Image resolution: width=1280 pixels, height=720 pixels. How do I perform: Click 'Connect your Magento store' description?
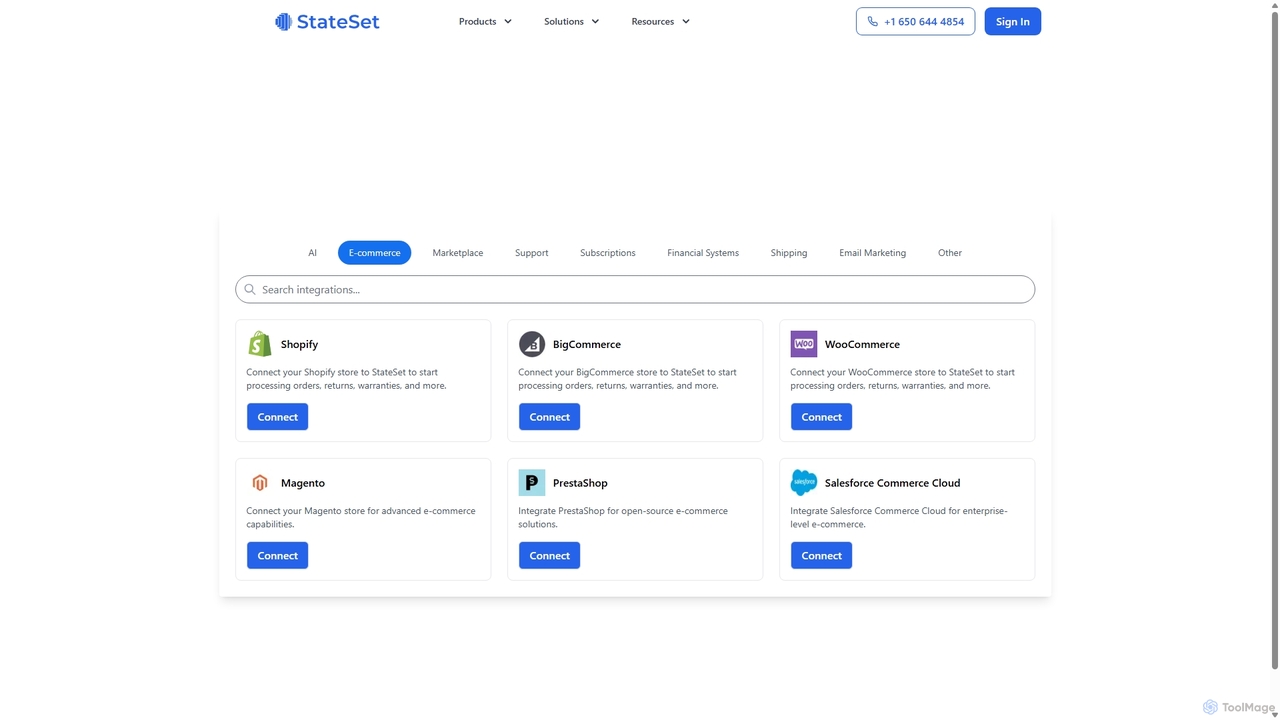pyautogui.click(x=361, y=518)
